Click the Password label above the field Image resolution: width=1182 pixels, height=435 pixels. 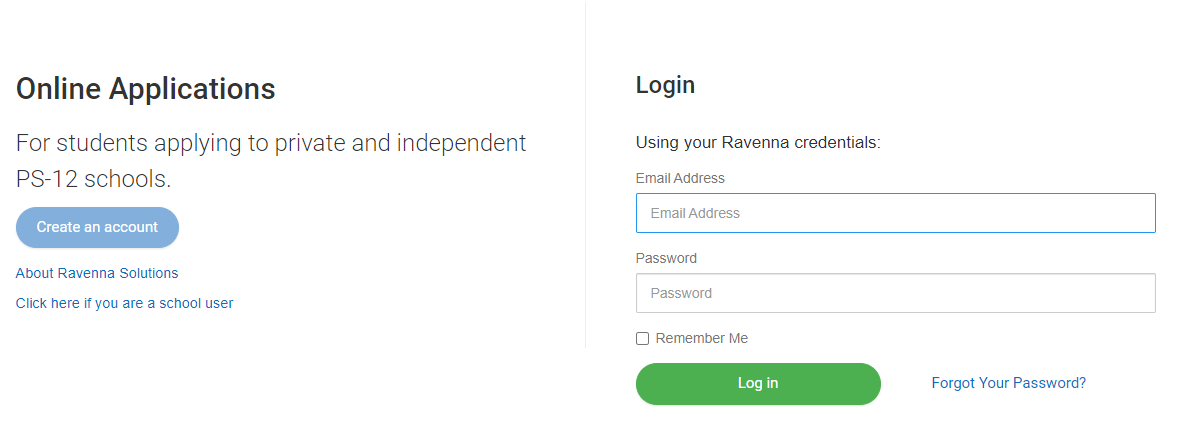666,258
